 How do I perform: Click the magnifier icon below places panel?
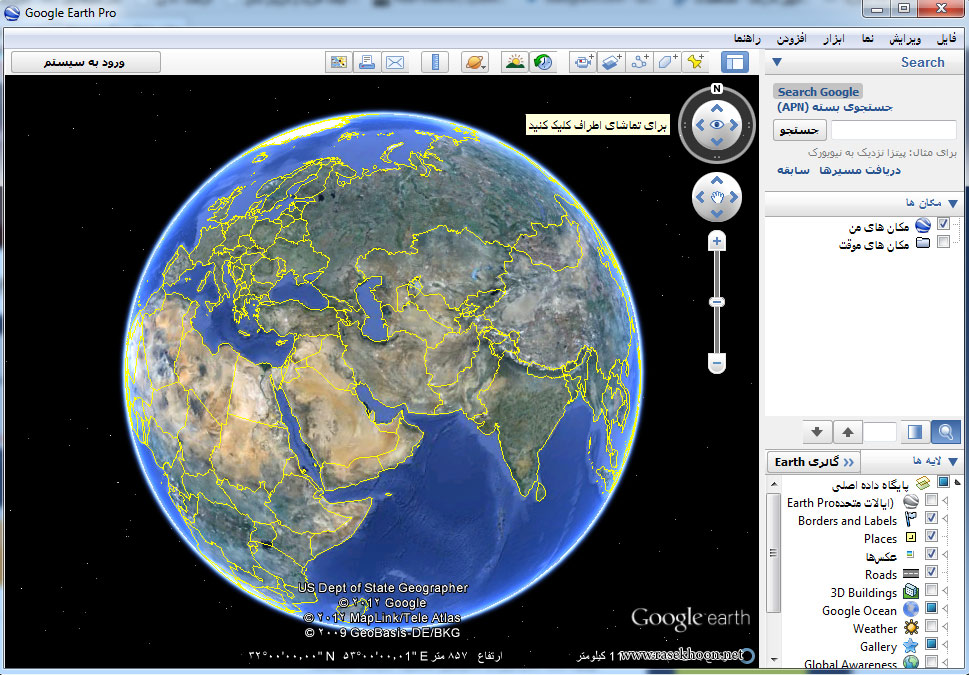pyautogui.click(x=946, y=432)
